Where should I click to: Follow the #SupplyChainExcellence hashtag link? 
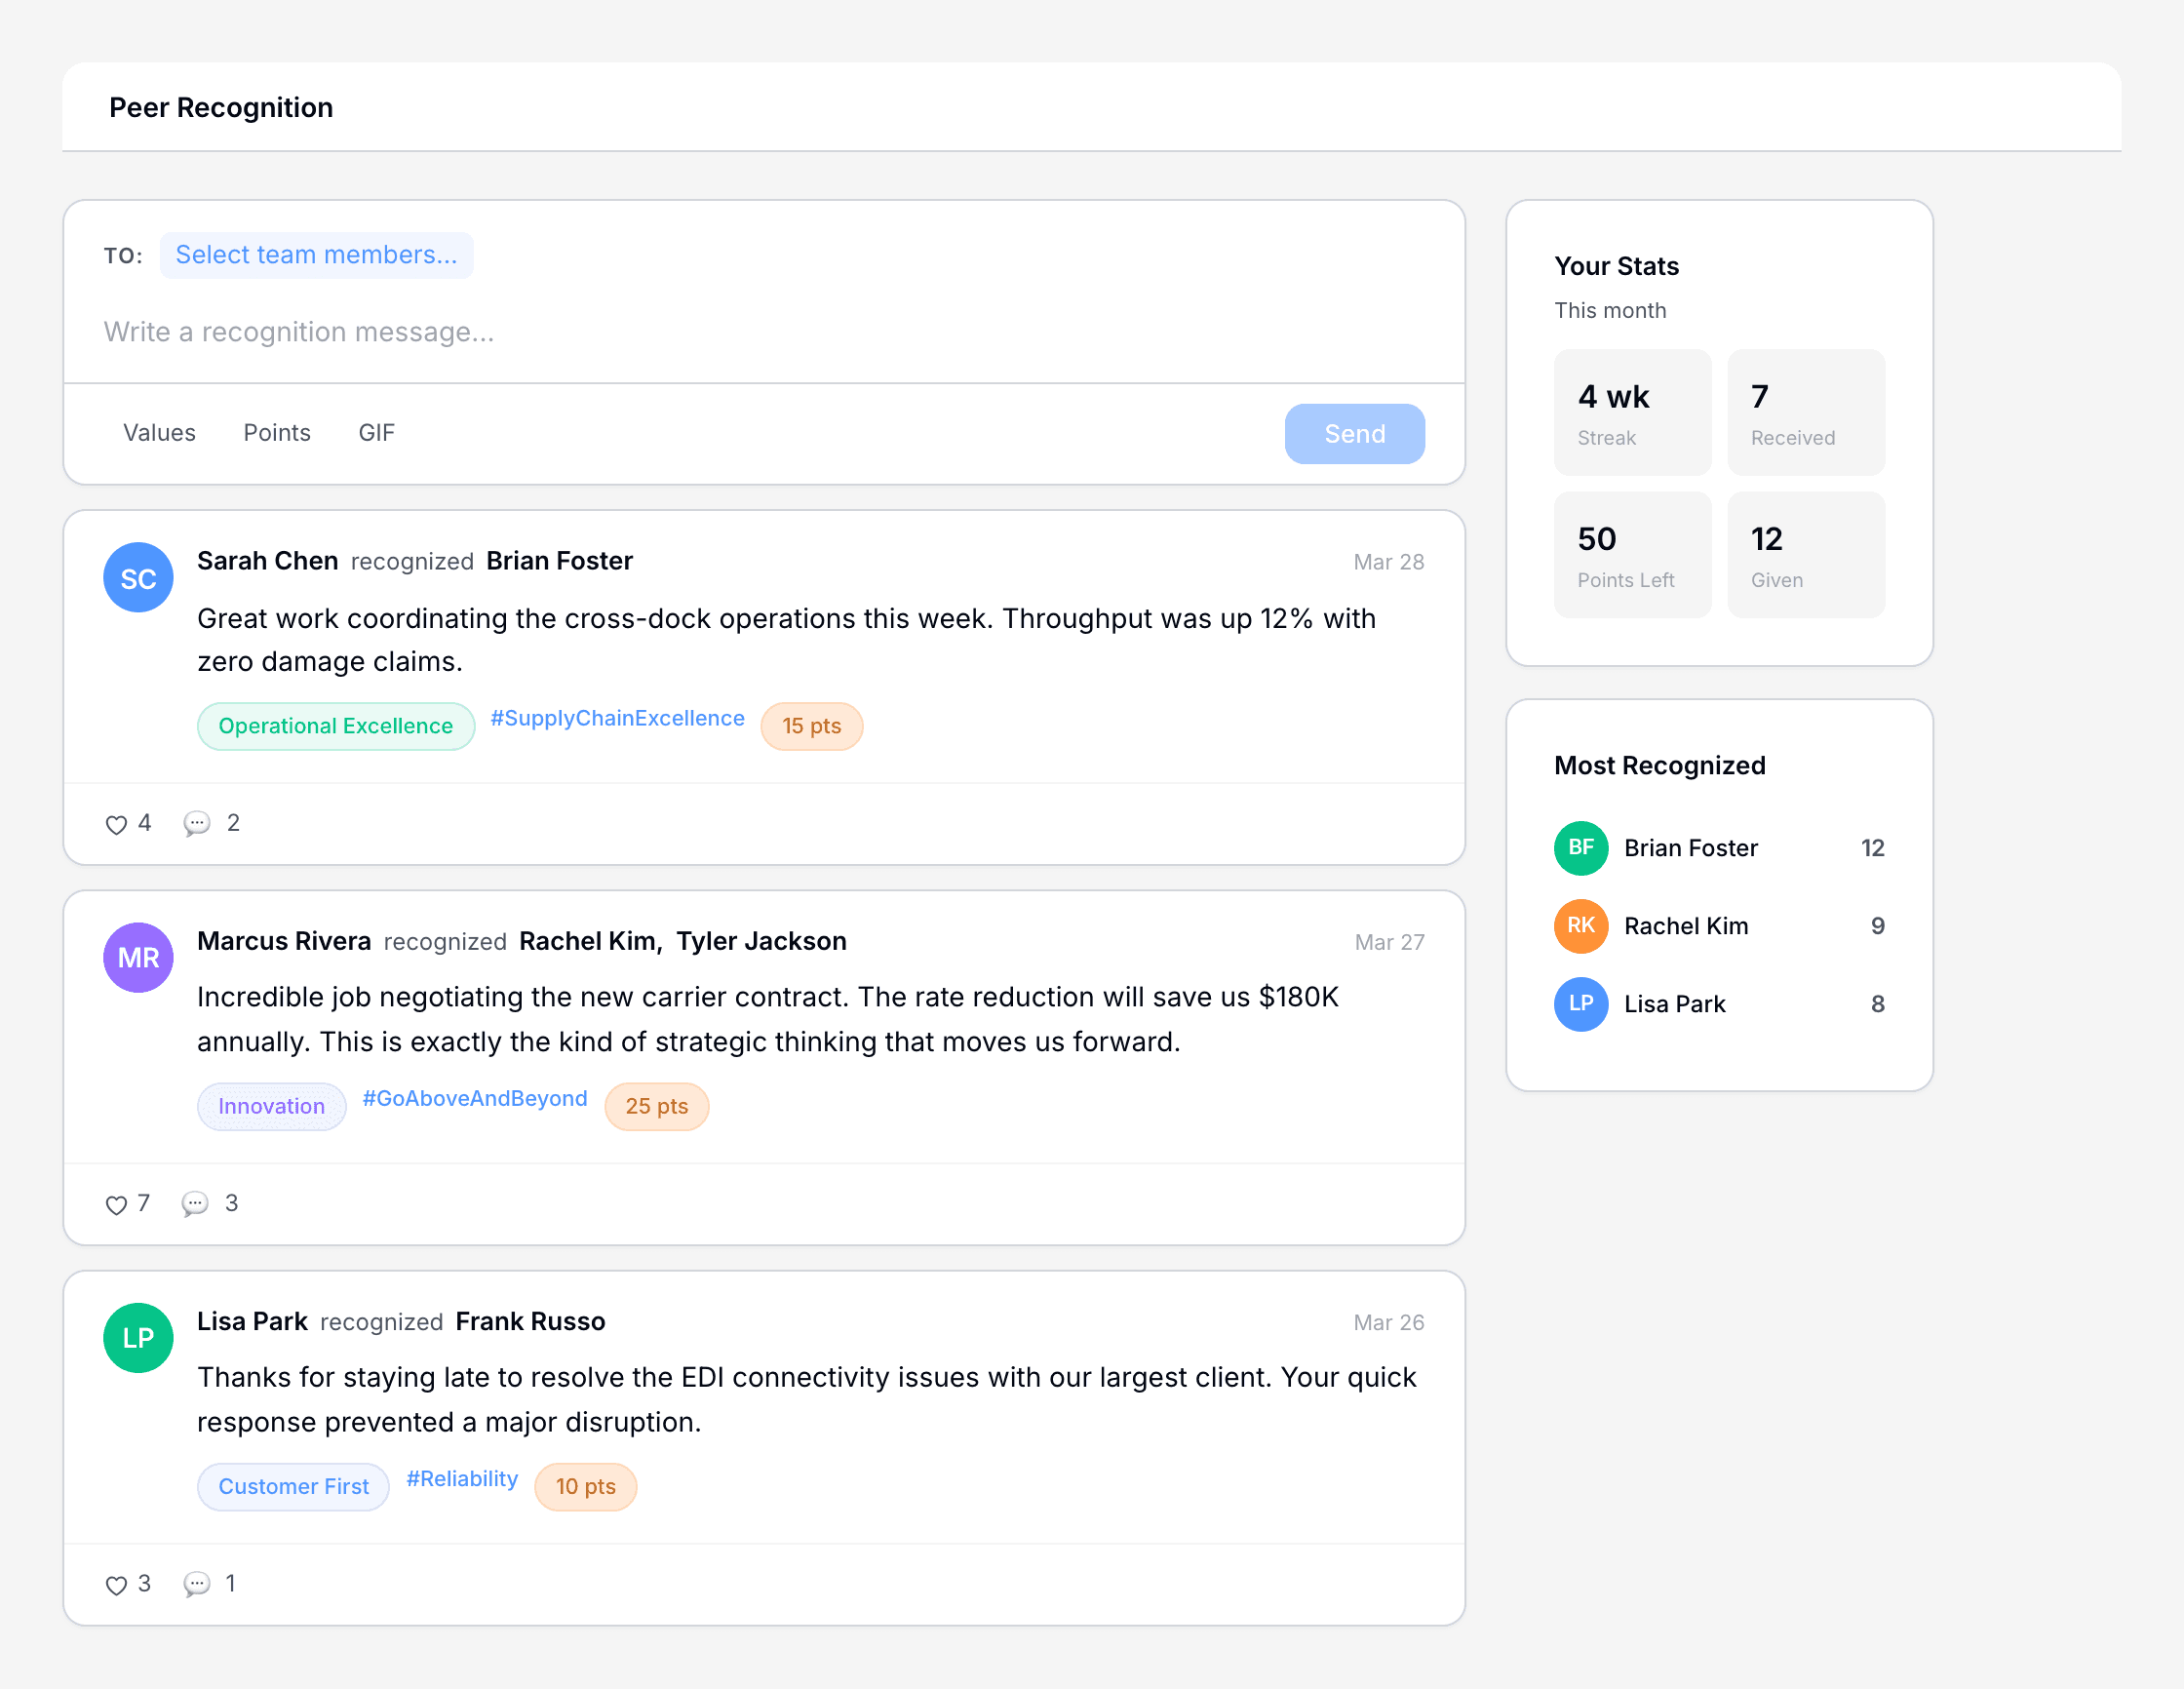(617, 718)
